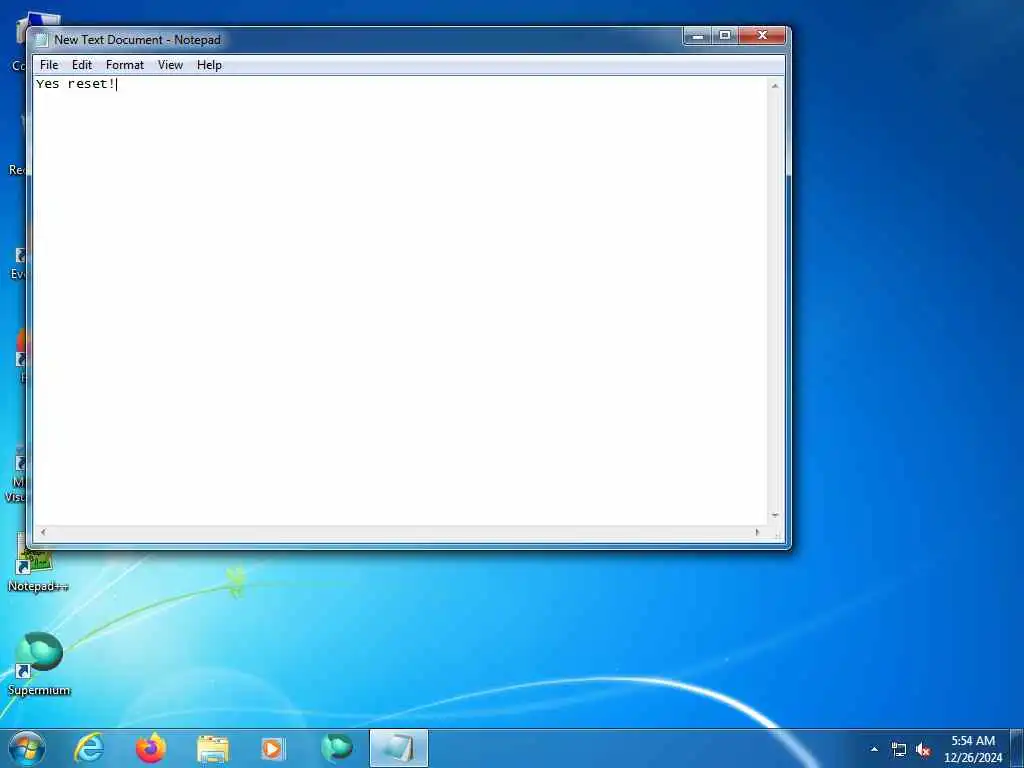Open Windows Media Player from taskbar
This screenshot has height=768, width=1024.
273,748
